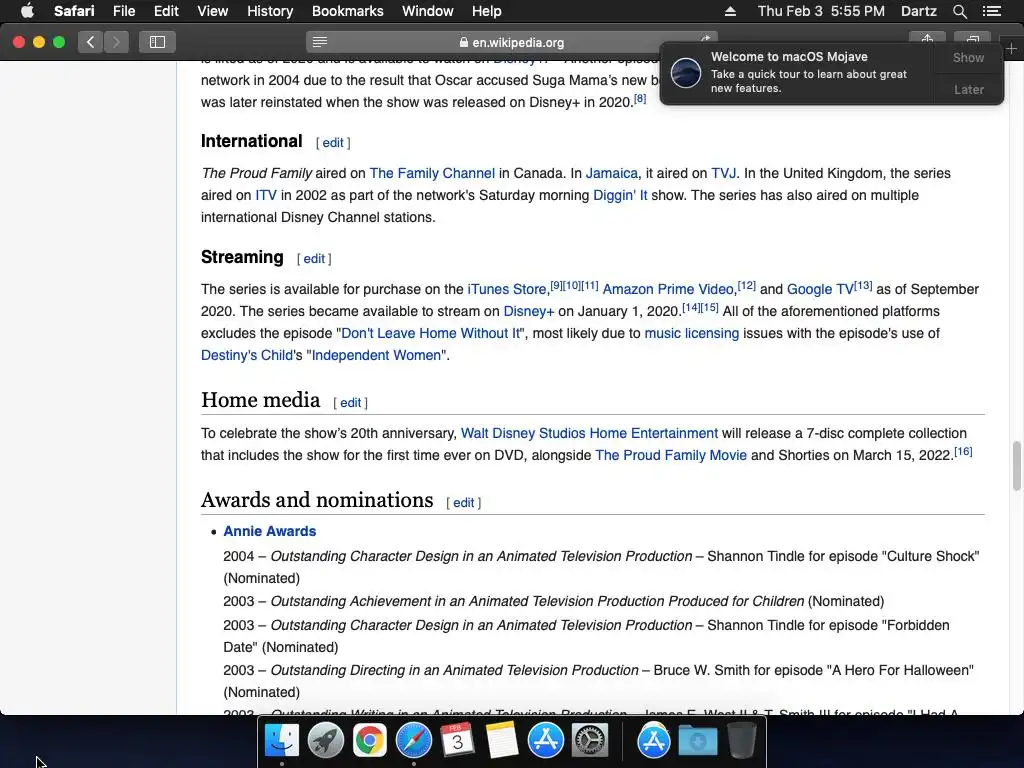
Task: Open the TVJ link
Action: click(x=723, y=174)
